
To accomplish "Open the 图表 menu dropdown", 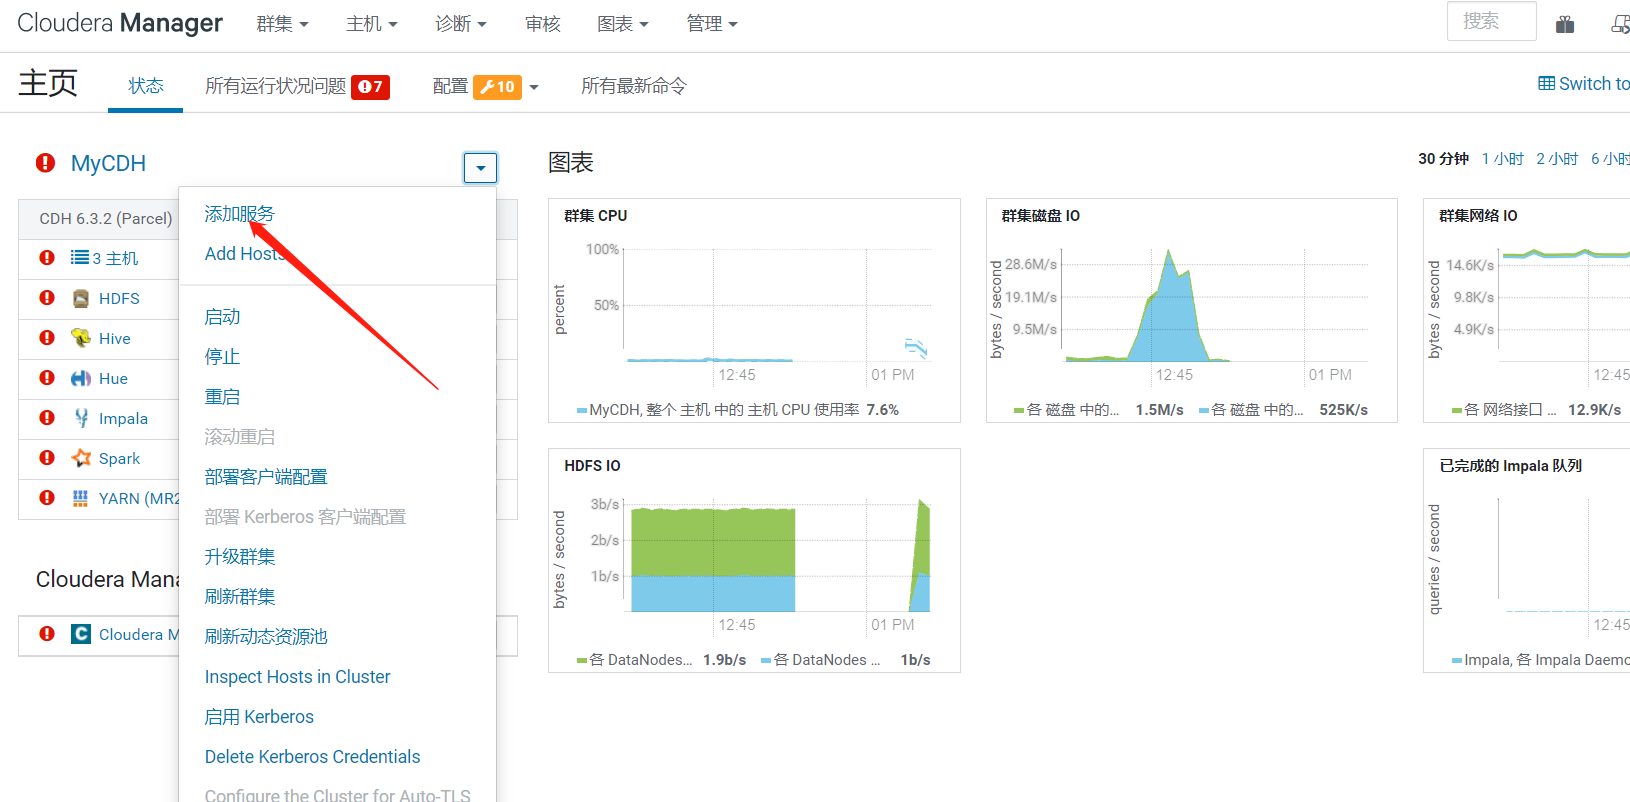I will [x=623, y=24].
